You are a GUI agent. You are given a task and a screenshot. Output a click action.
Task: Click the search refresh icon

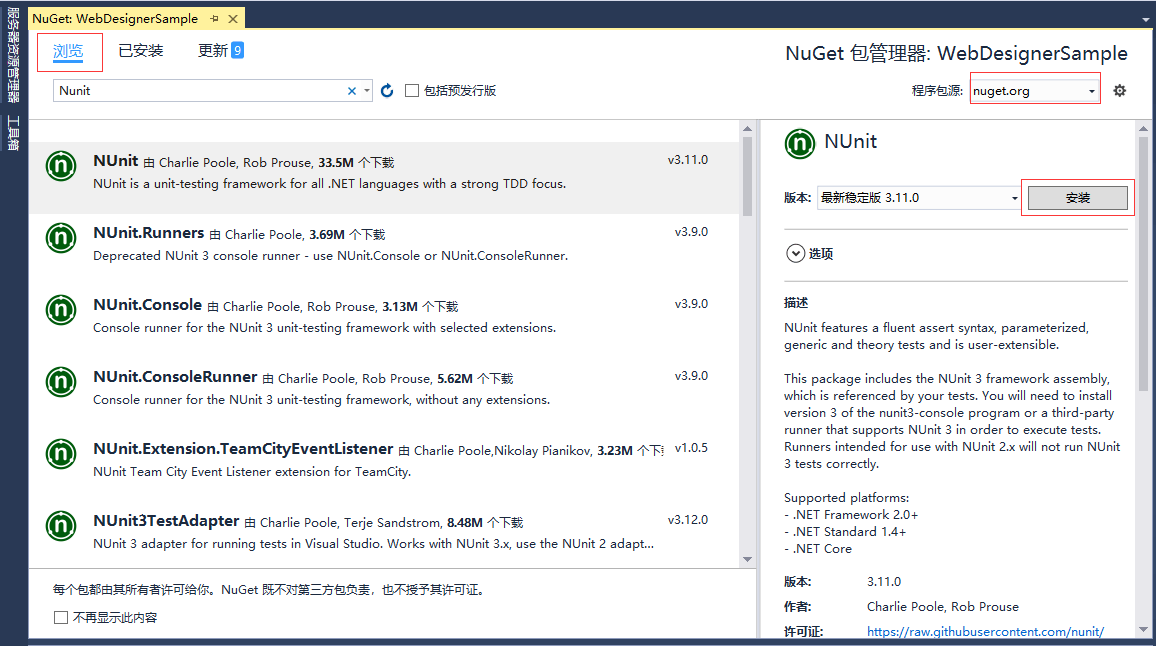(x=387, y=89)
